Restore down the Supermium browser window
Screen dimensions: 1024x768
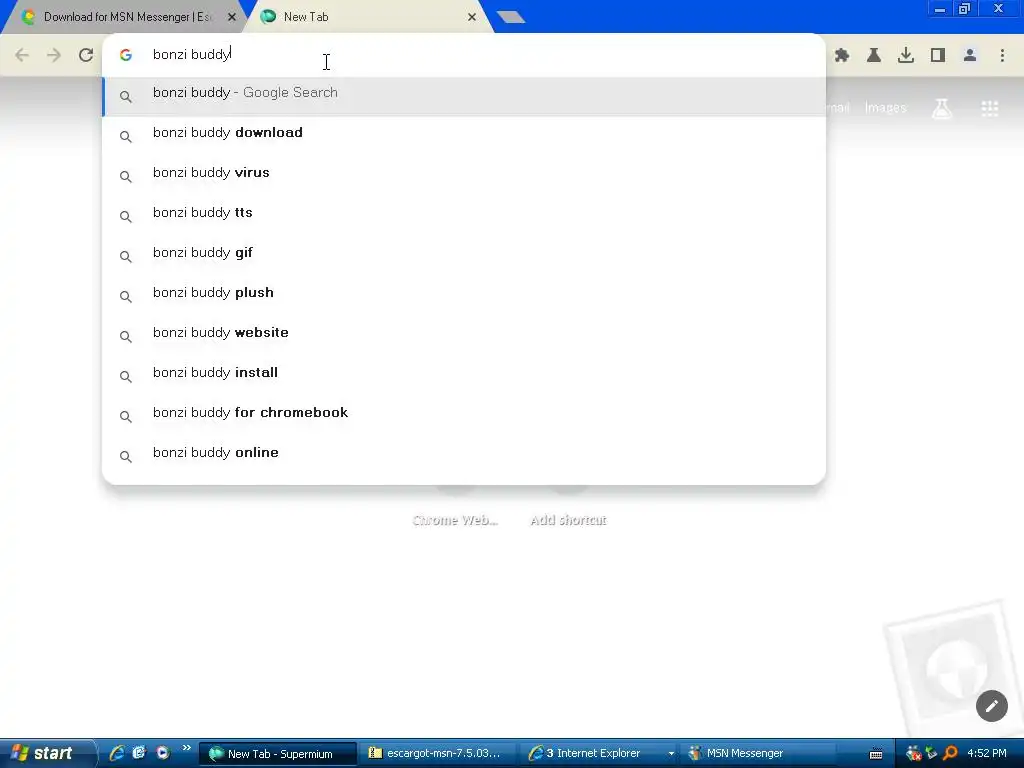click(x=965, y=9)
